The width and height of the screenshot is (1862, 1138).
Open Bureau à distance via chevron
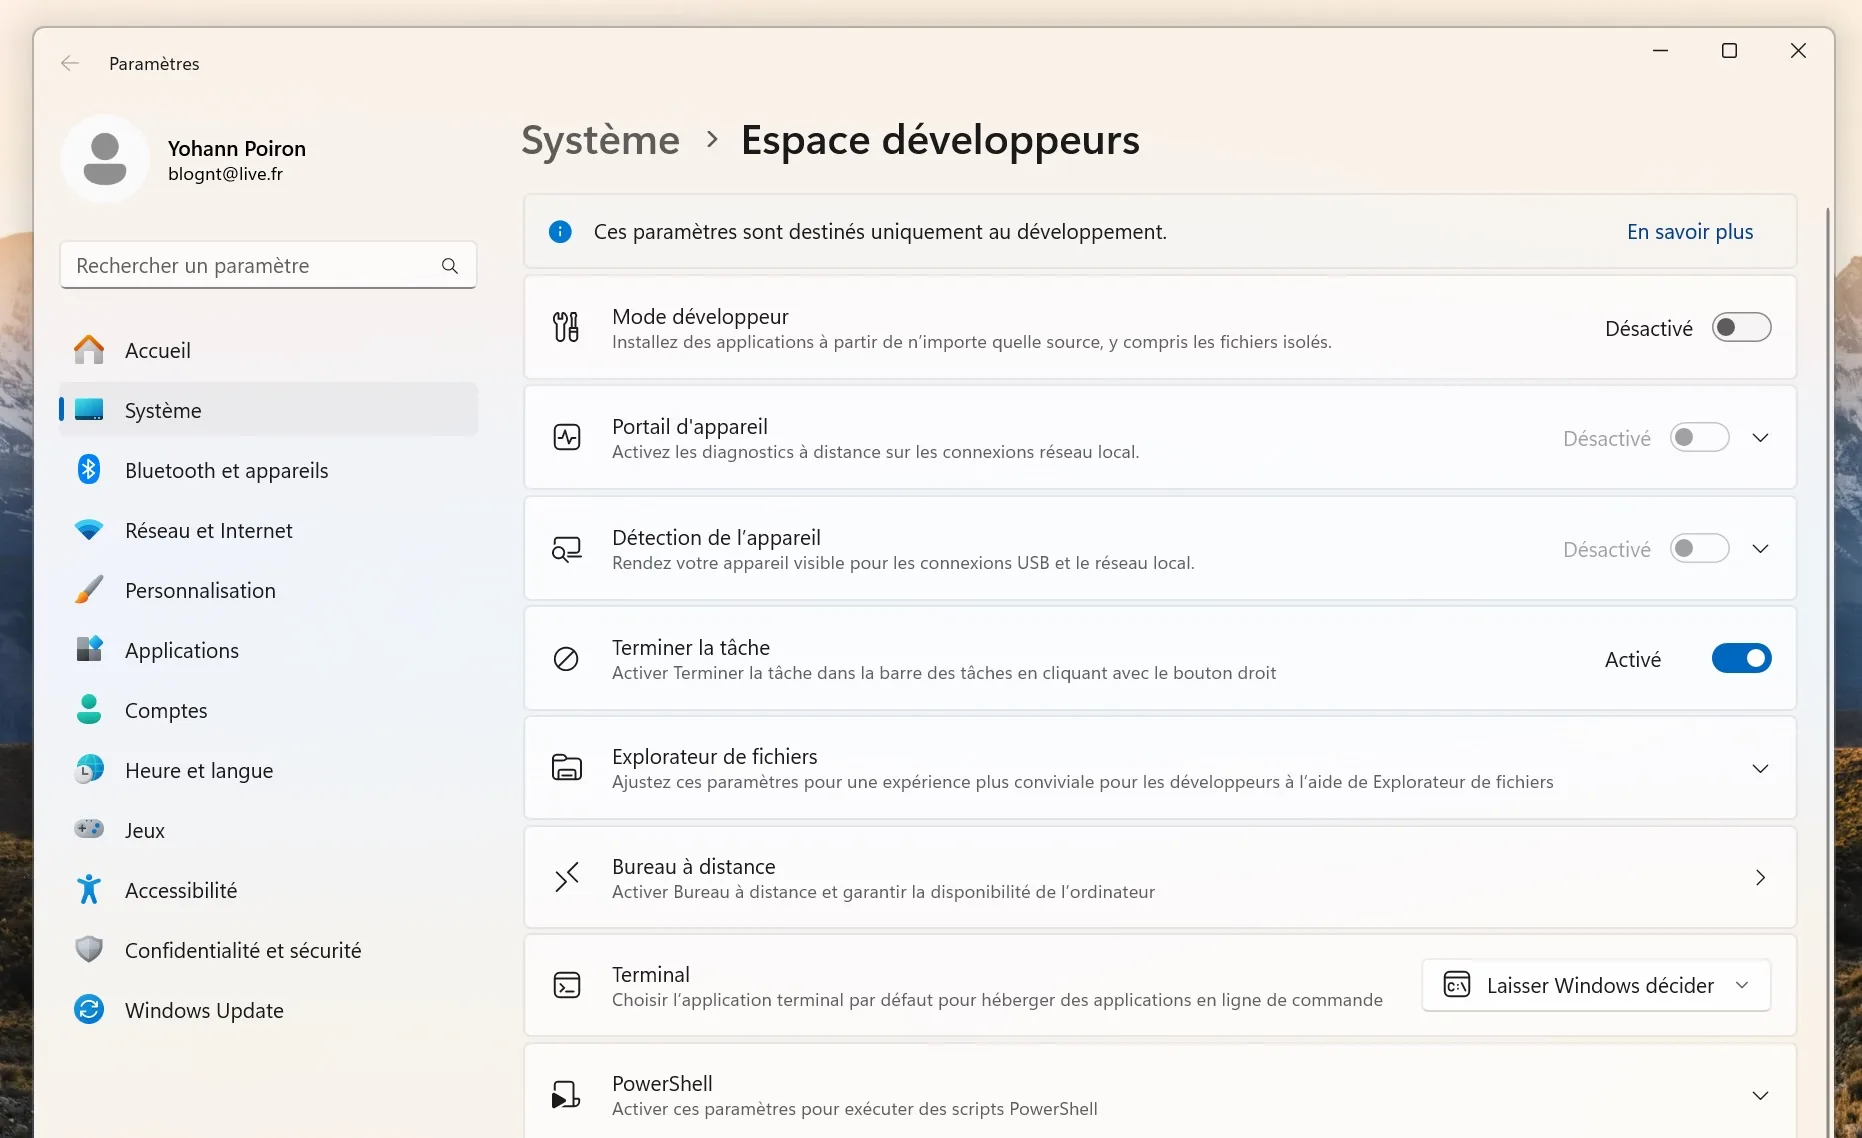pyautogui.click(x=1760, y=877)
